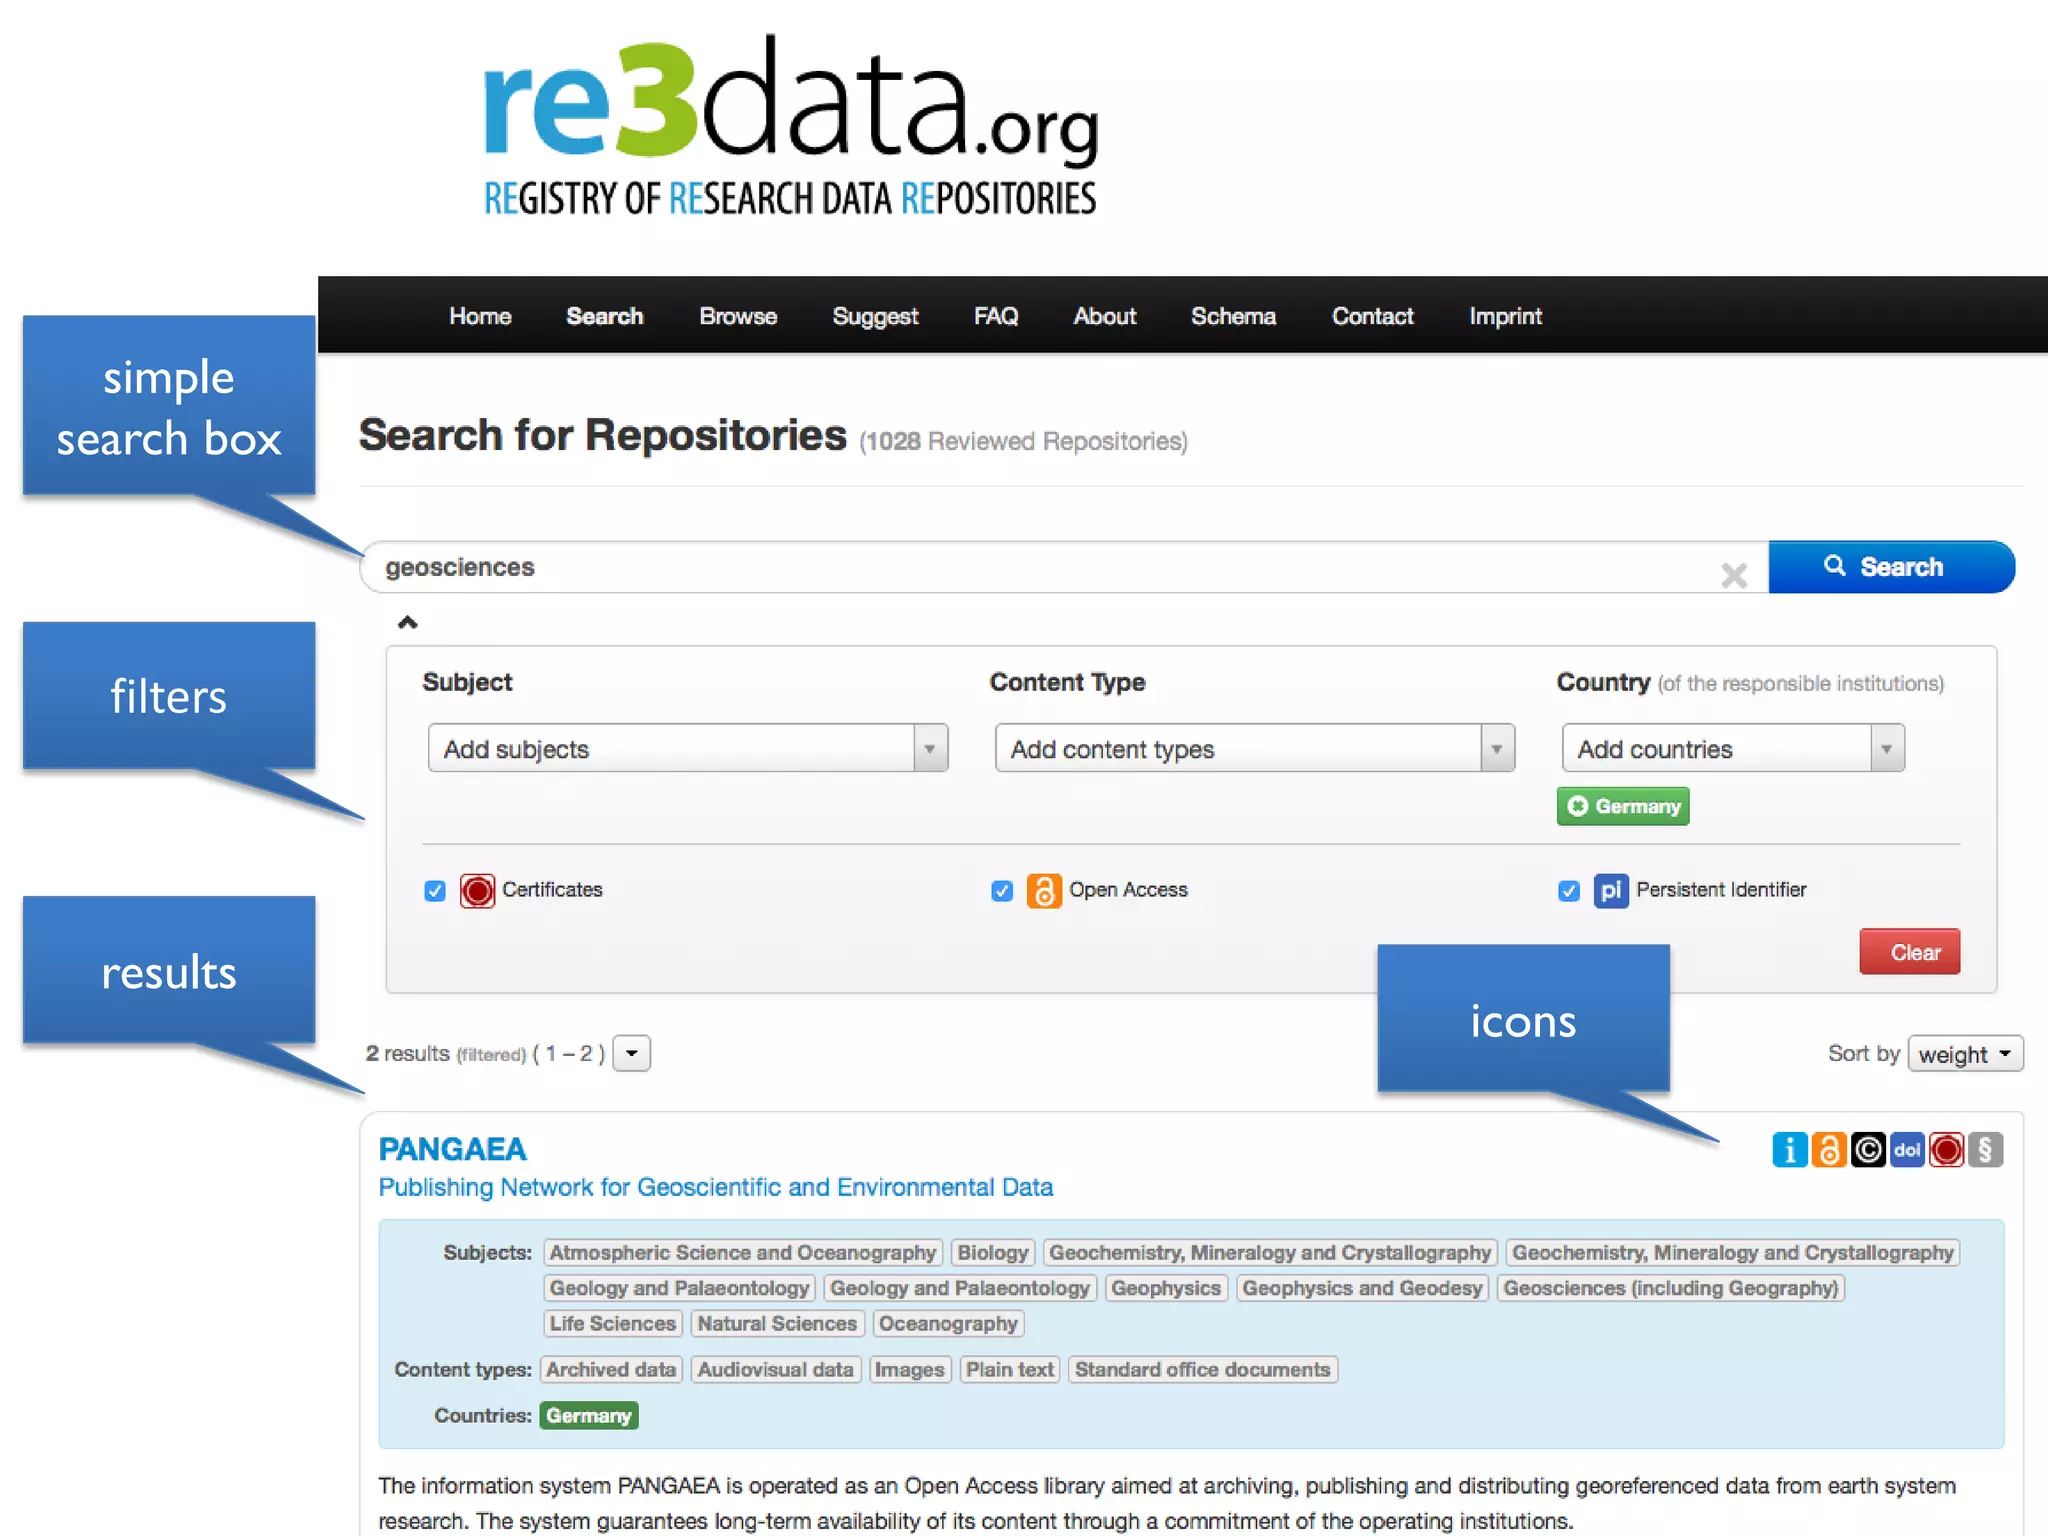
Task: Click the pi Persistent Identifier filter icon
Action: tap(1610, 890)
